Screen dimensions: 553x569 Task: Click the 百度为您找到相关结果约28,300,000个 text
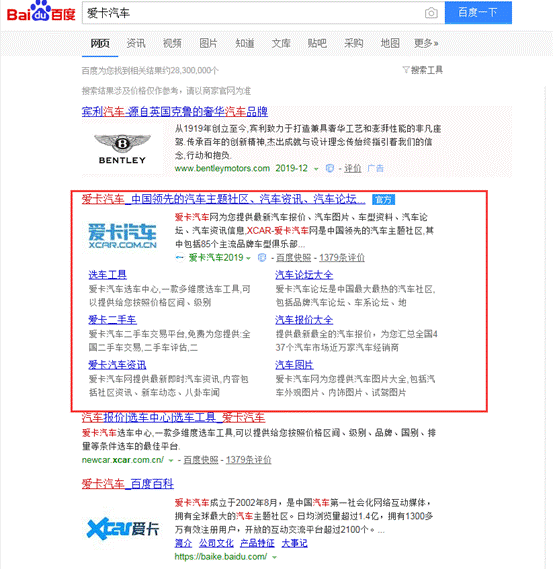click(150, 70)
